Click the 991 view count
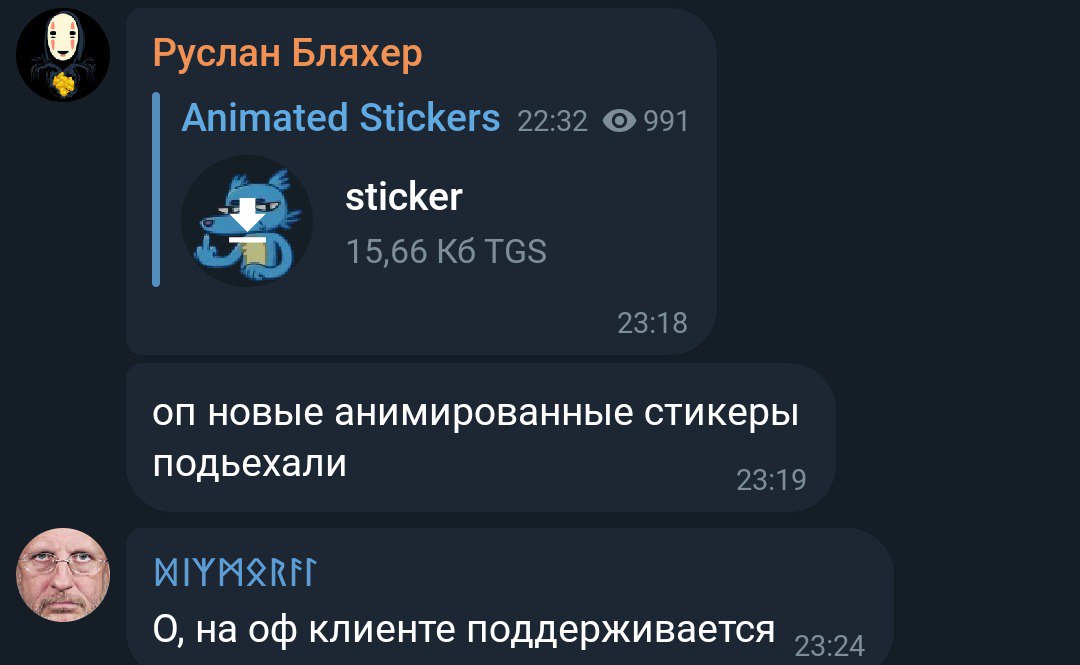The width and height of the screenshot is (1080, 665). click(665, 121)
